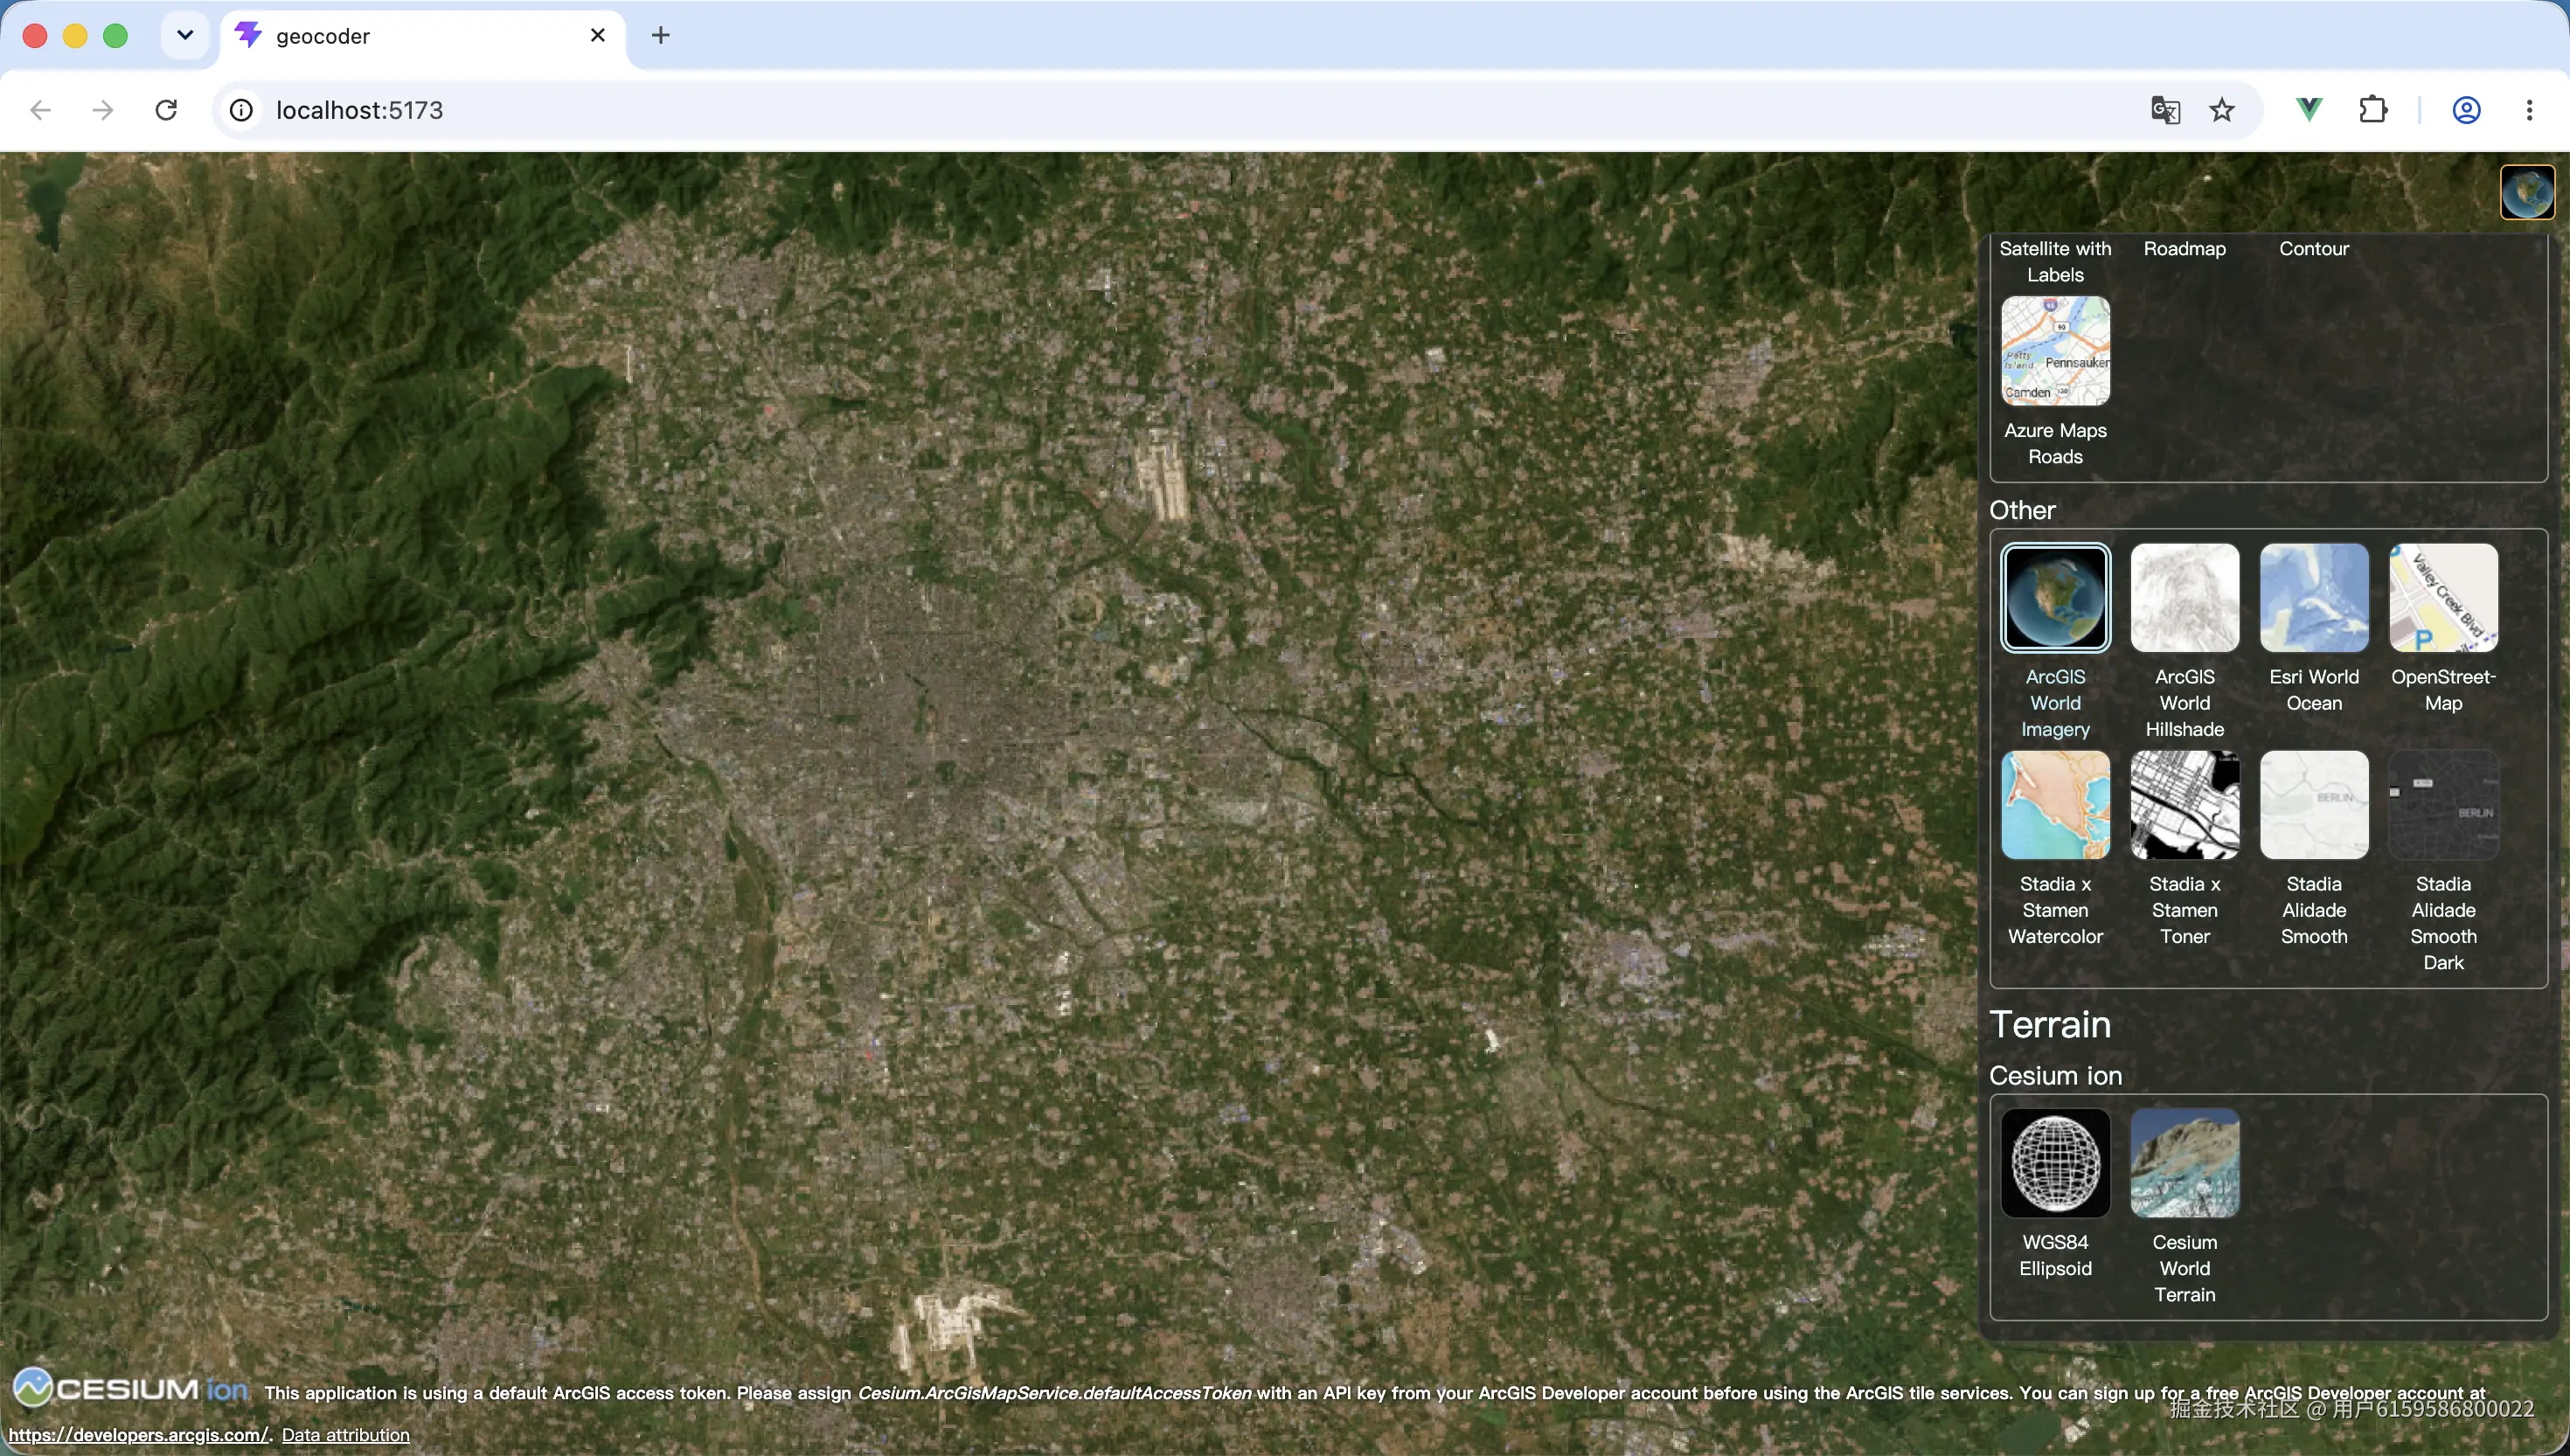Open the tab search dropdown
Viewport: 2570px width, 1456px height.
(x=185, y=35)
